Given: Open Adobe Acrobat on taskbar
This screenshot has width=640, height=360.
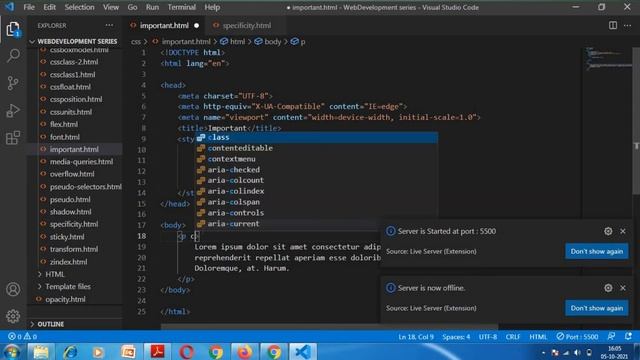Looking at the screenshot, I should [x=157, y=352].
